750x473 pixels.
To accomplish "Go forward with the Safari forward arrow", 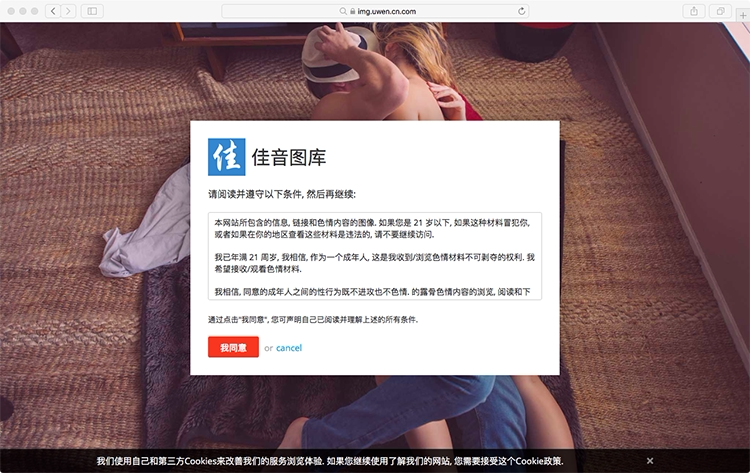I will click(68, 11).
